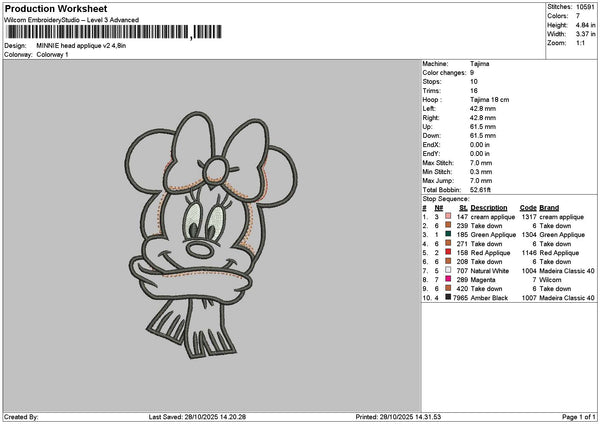Click the zoom value '1:1'

pyautogui.click(x=580, y=43)
